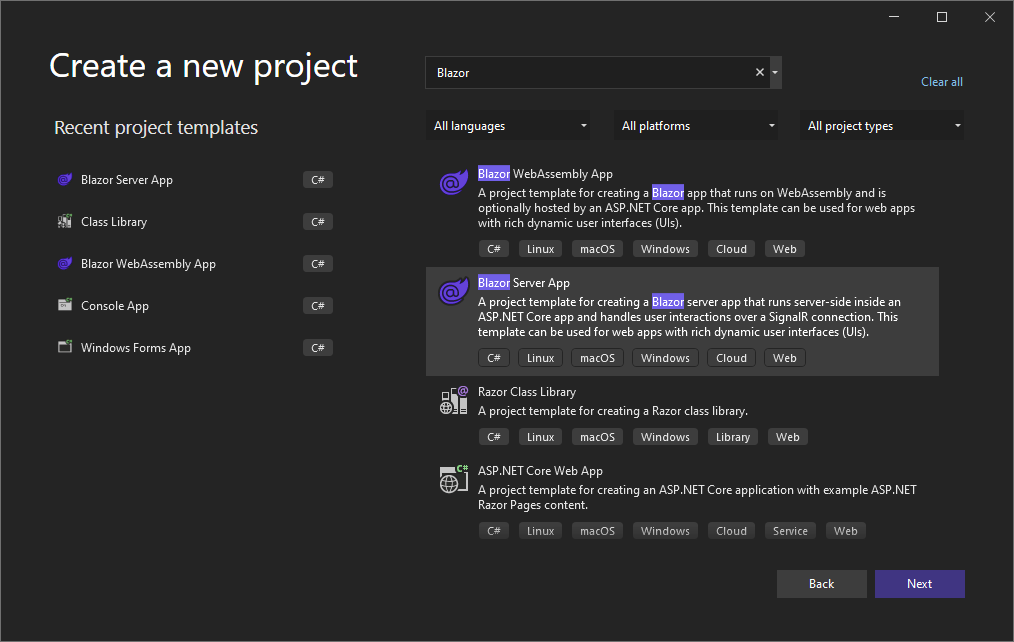Click the Windows tag under ASP.NET Core Web App

coord(665,531)
